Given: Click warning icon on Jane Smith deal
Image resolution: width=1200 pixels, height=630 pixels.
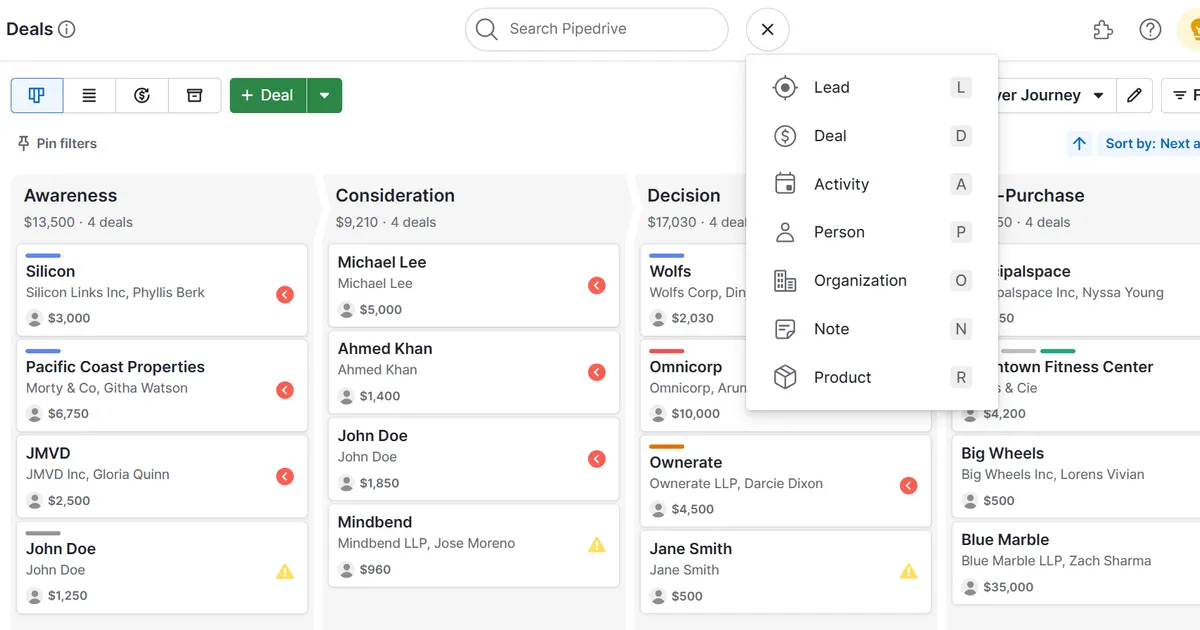Looking at the screenshot, I should click(908, 571).
